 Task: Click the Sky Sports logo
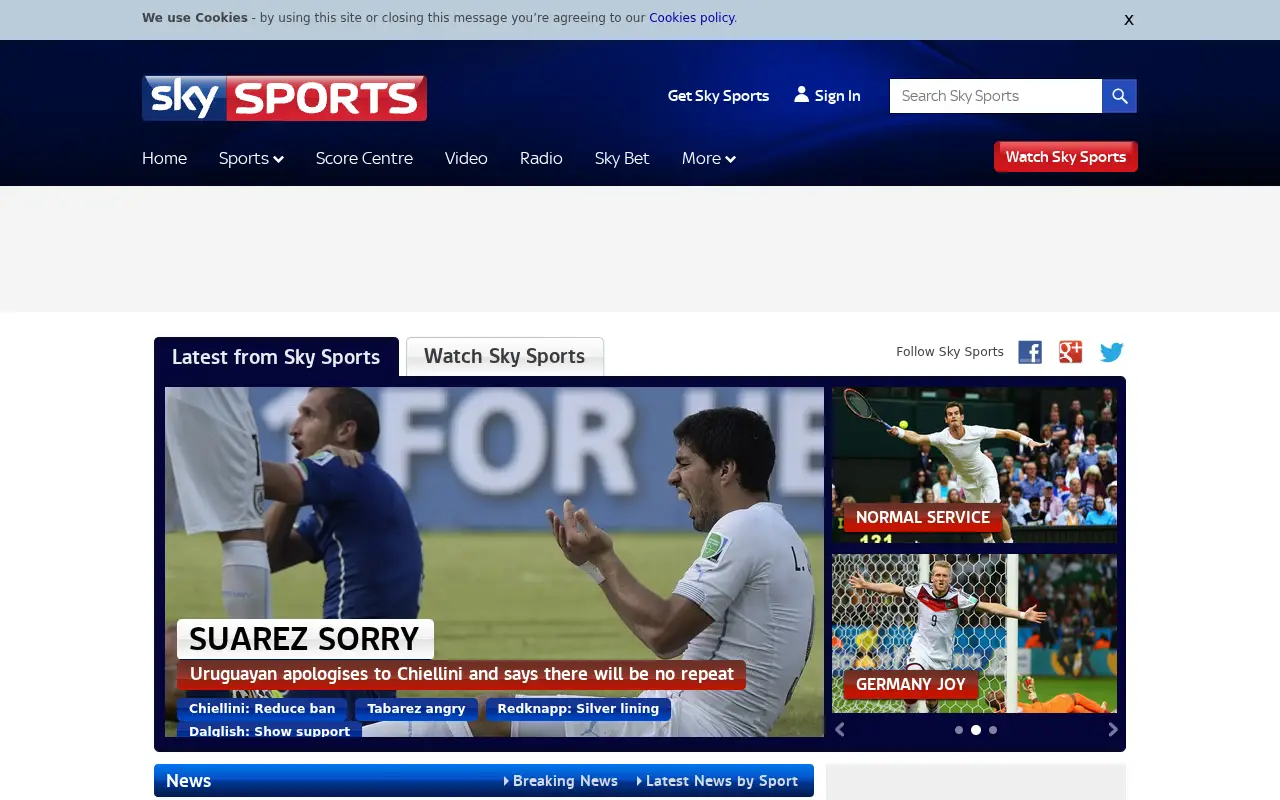[284, 98]
